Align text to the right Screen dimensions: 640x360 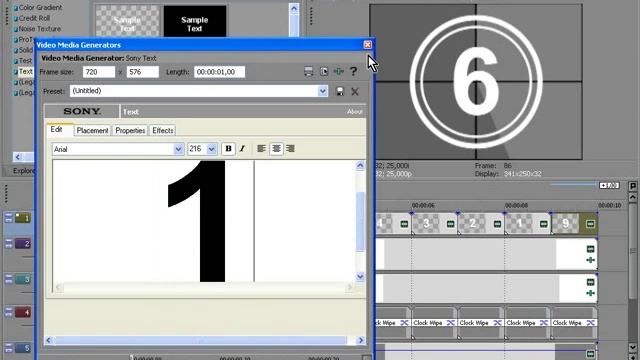pyautogui.click(x=290, y=149)
